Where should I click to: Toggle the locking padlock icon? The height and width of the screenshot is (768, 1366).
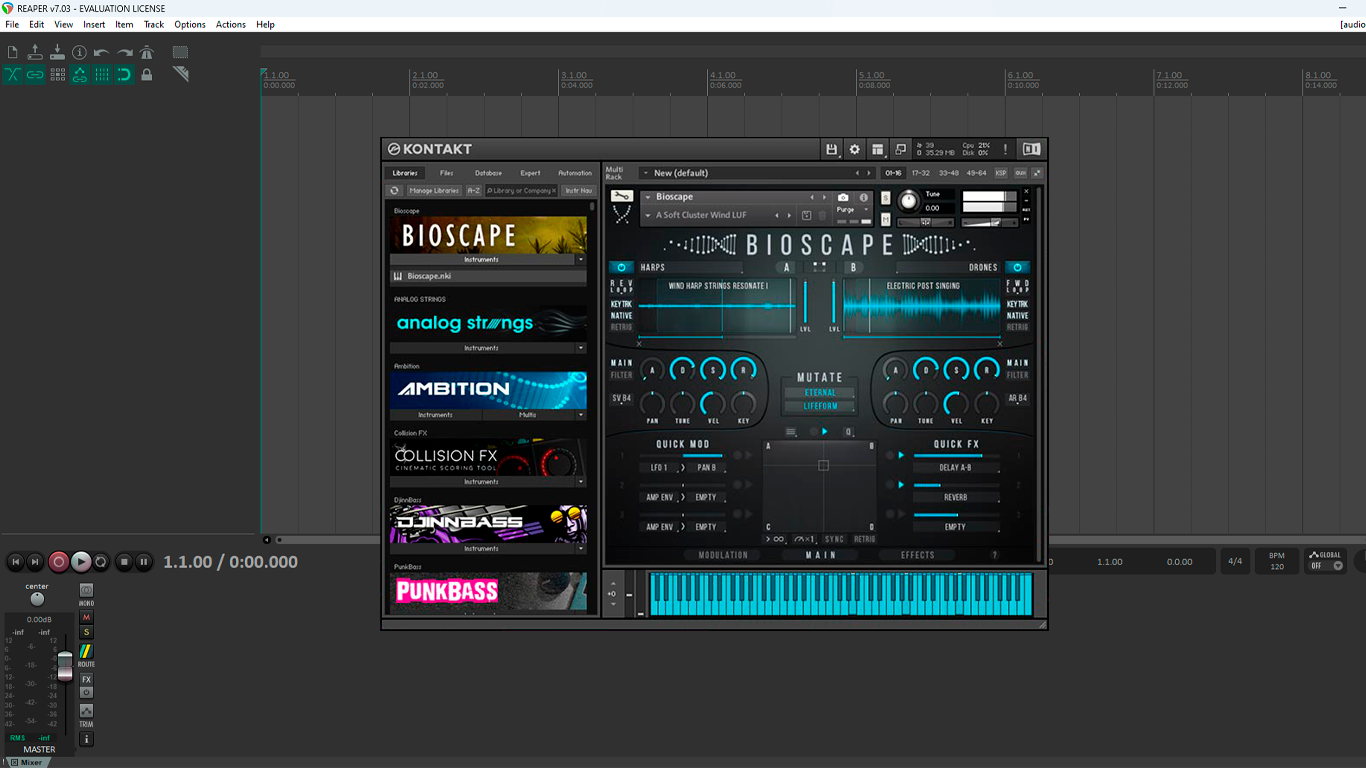click(x=146, y=74)
